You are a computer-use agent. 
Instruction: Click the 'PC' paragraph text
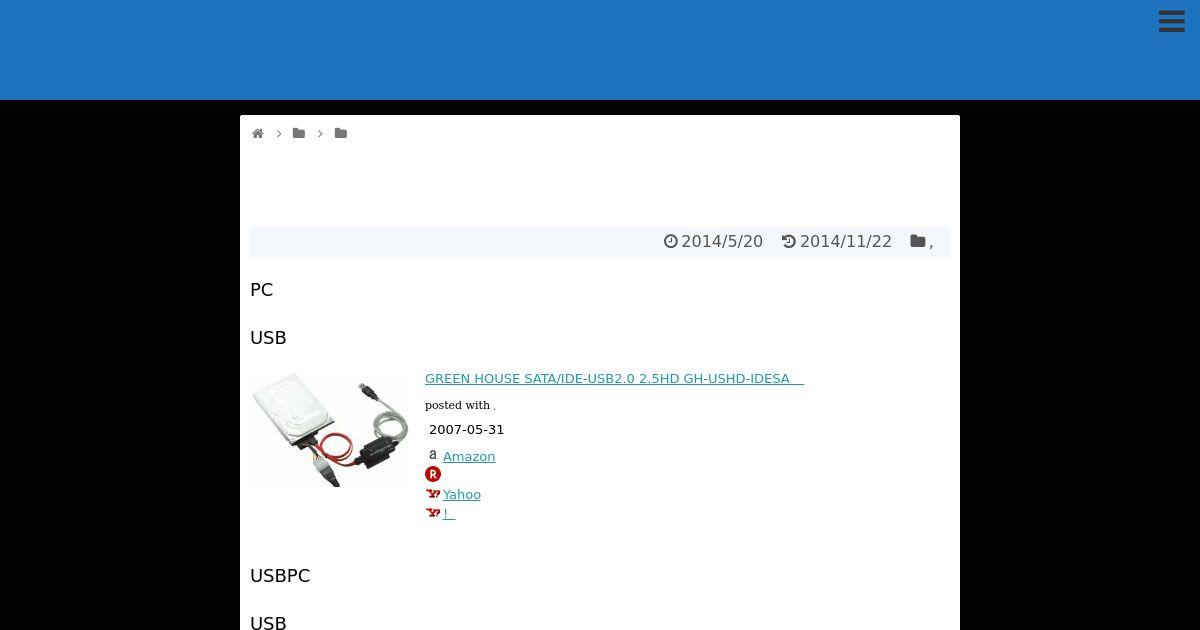coord(262,289)
